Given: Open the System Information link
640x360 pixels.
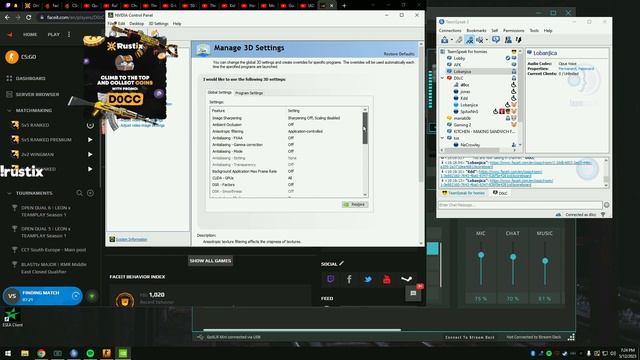Looking at the screenshot, I should coord(131,239).
